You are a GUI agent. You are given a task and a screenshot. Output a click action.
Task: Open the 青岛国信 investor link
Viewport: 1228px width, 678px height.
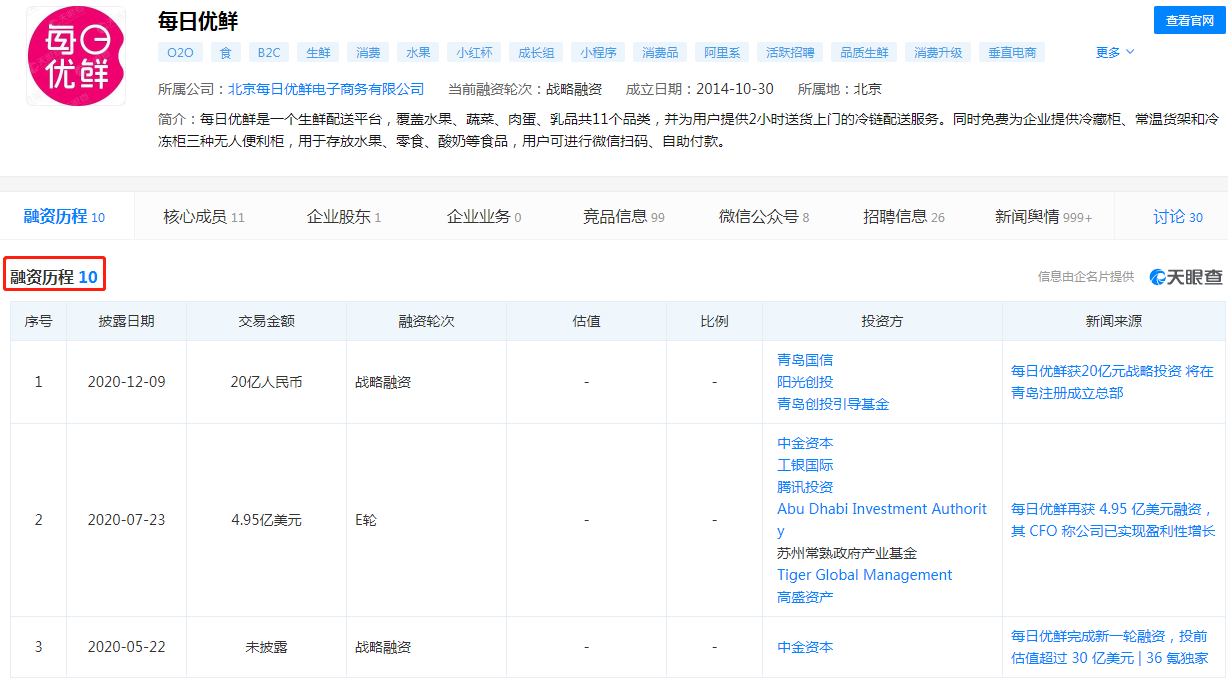point(805,360)
